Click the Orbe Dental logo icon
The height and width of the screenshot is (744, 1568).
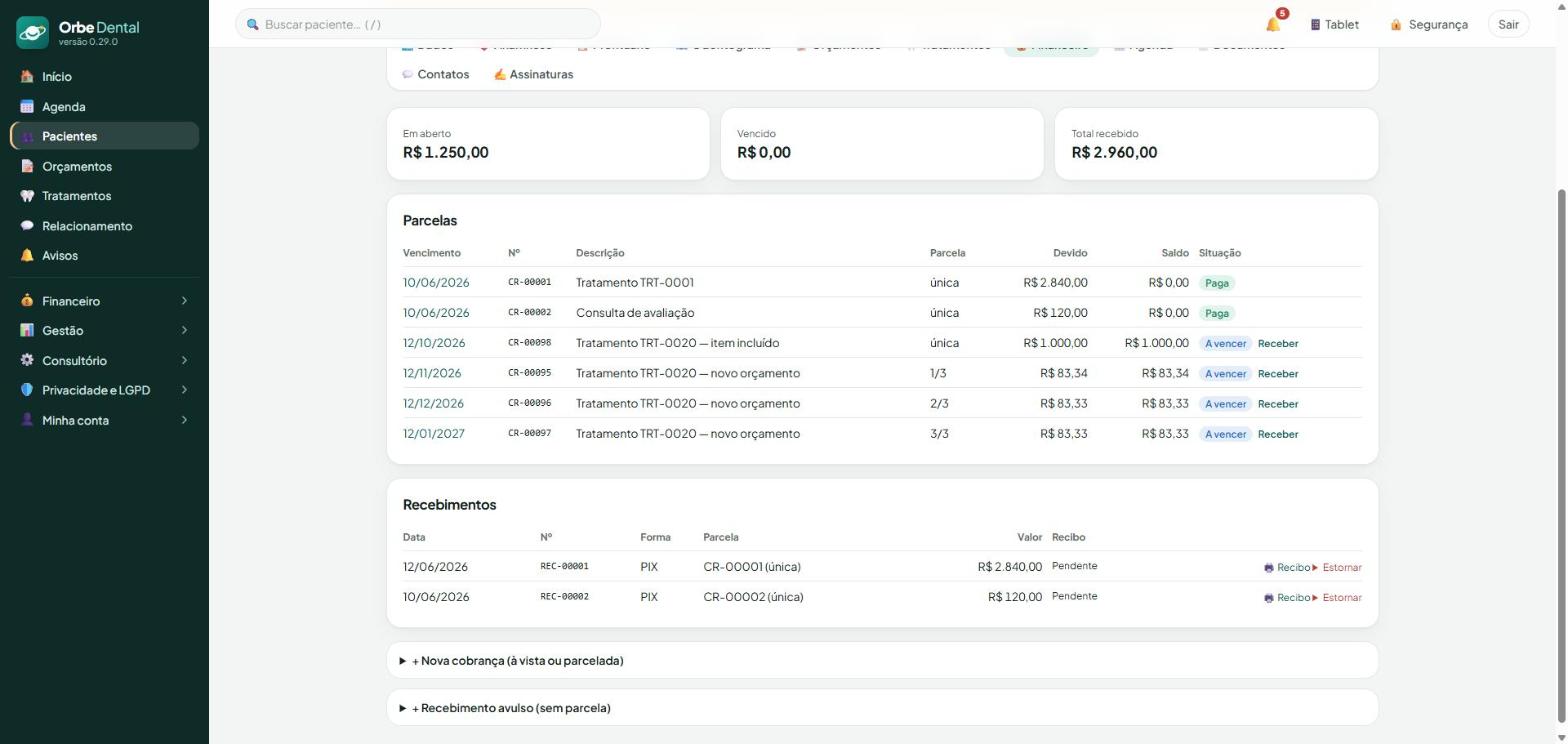(x=32, y=32)
